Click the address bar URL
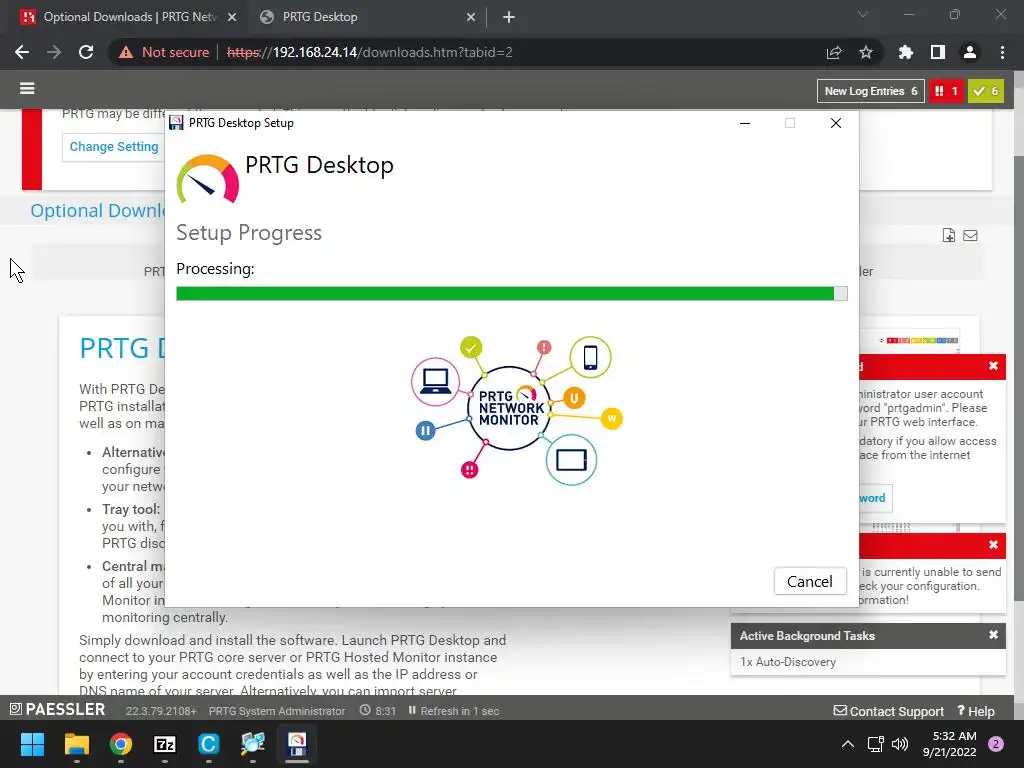This screenshot has width=1024, height=768. pos(370,52)
